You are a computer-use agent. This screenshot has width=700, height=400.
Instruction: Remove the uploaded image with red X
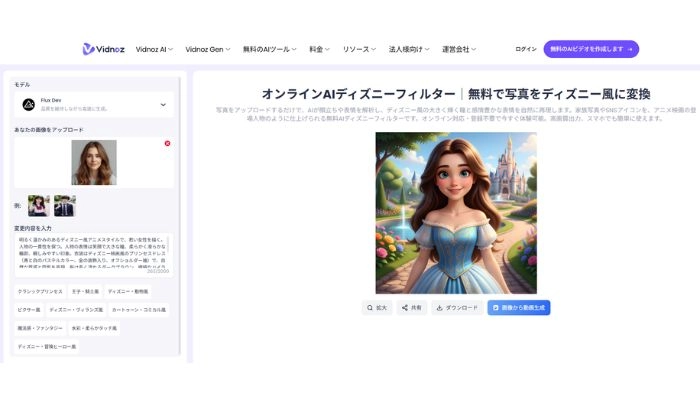pyautogui.click(x=167, y=143)
